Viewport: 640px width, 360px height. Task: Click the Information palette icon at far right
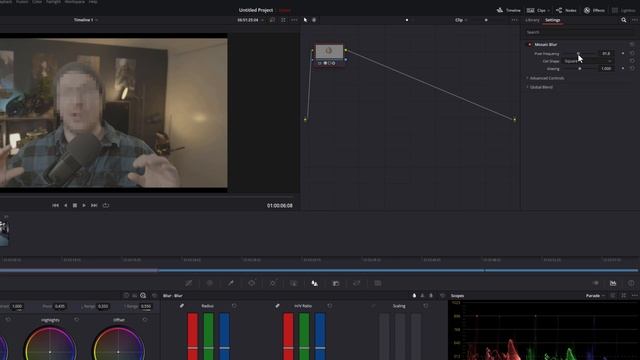click(631, 283)
